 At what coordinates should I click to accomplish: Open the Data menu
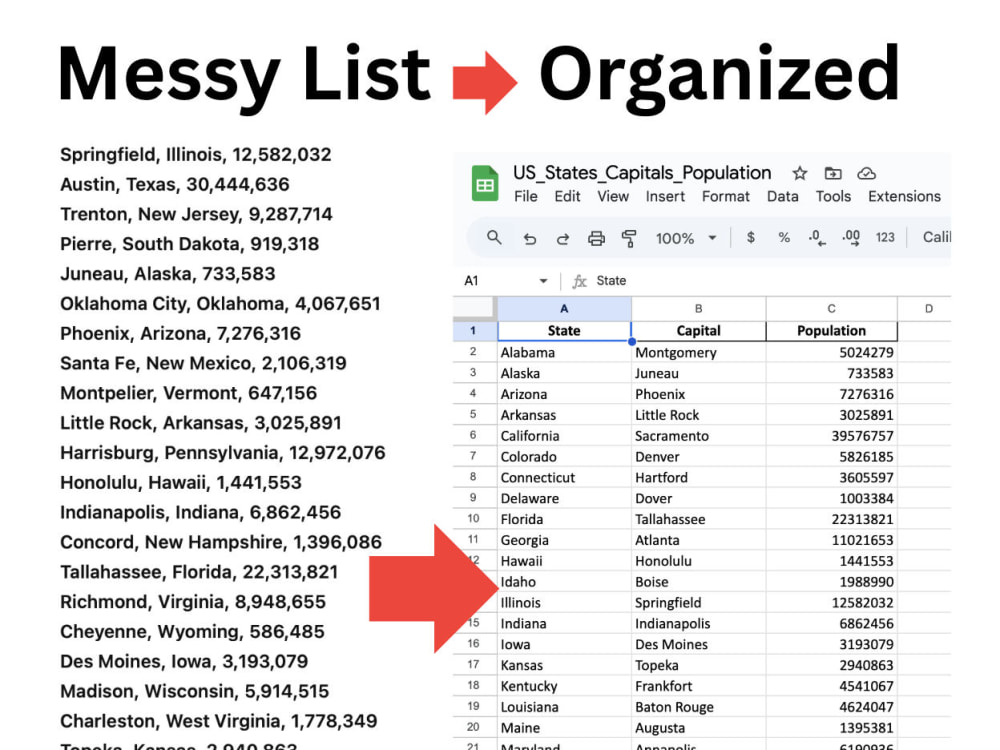783,196
